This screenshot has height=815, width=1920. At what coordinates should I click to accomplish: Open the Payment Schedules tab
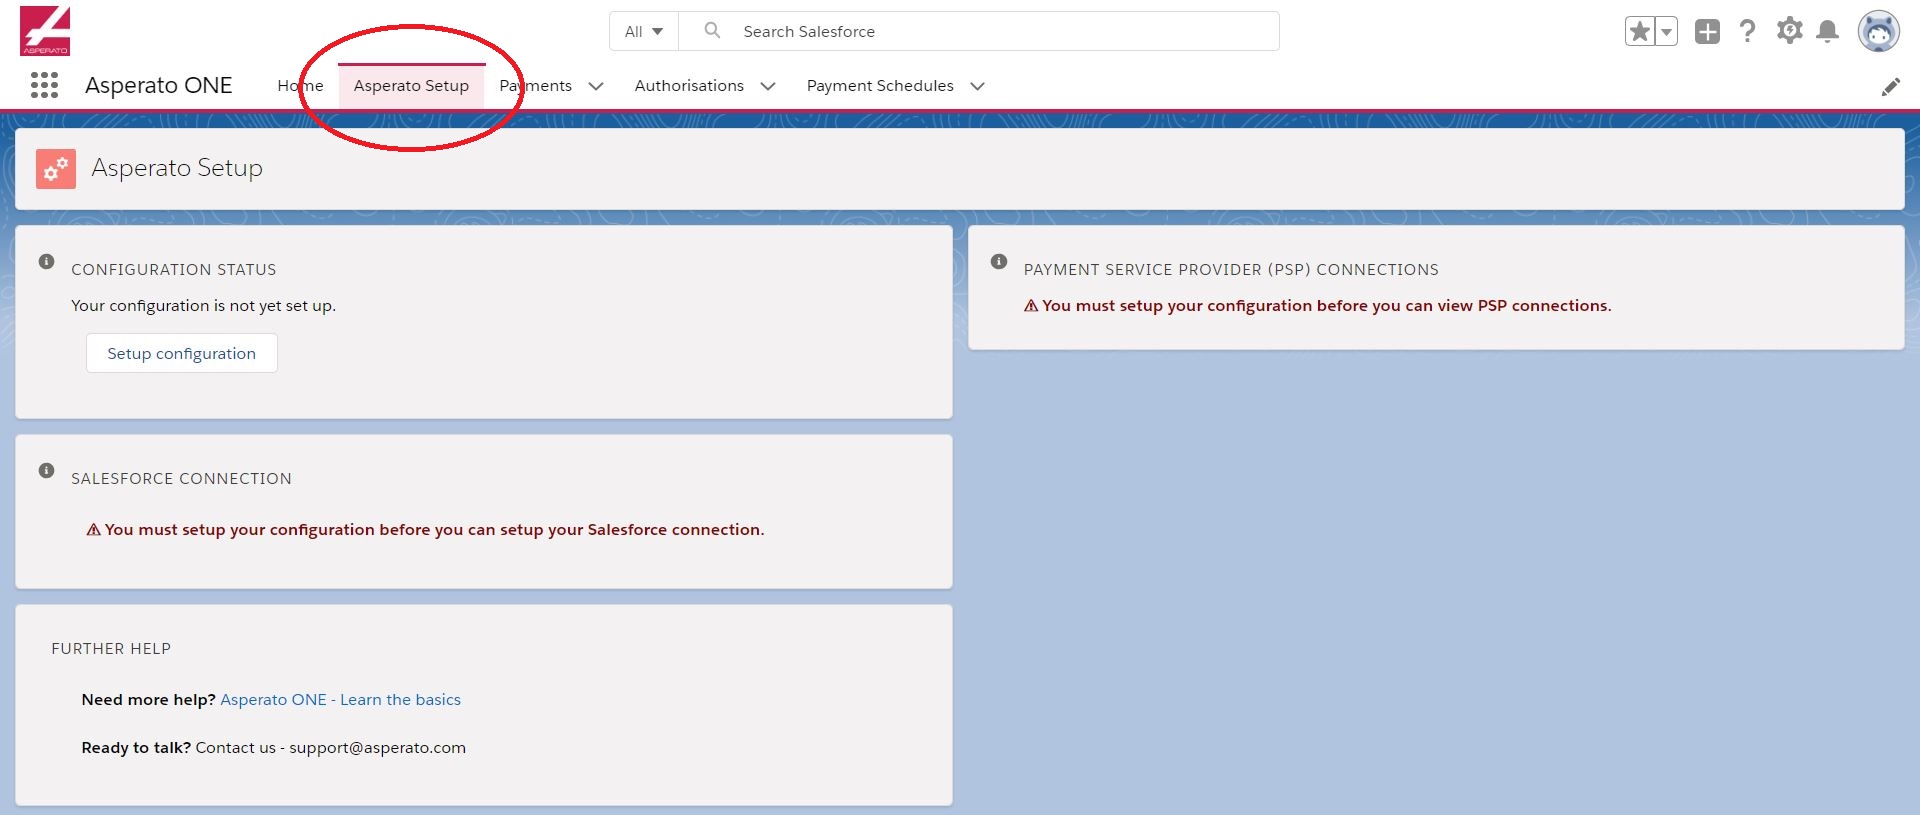(880, 86)
